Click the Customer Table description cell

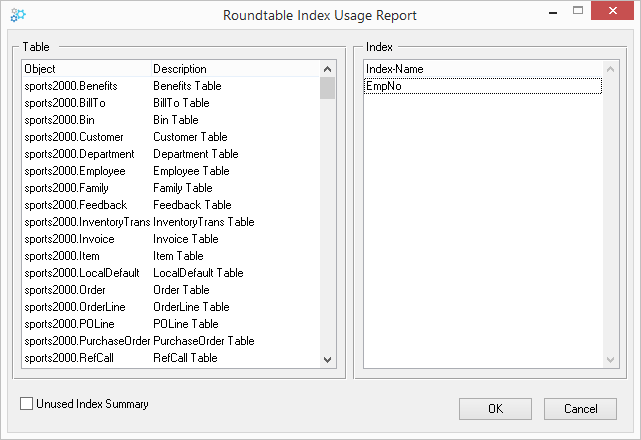coord(190,137)
